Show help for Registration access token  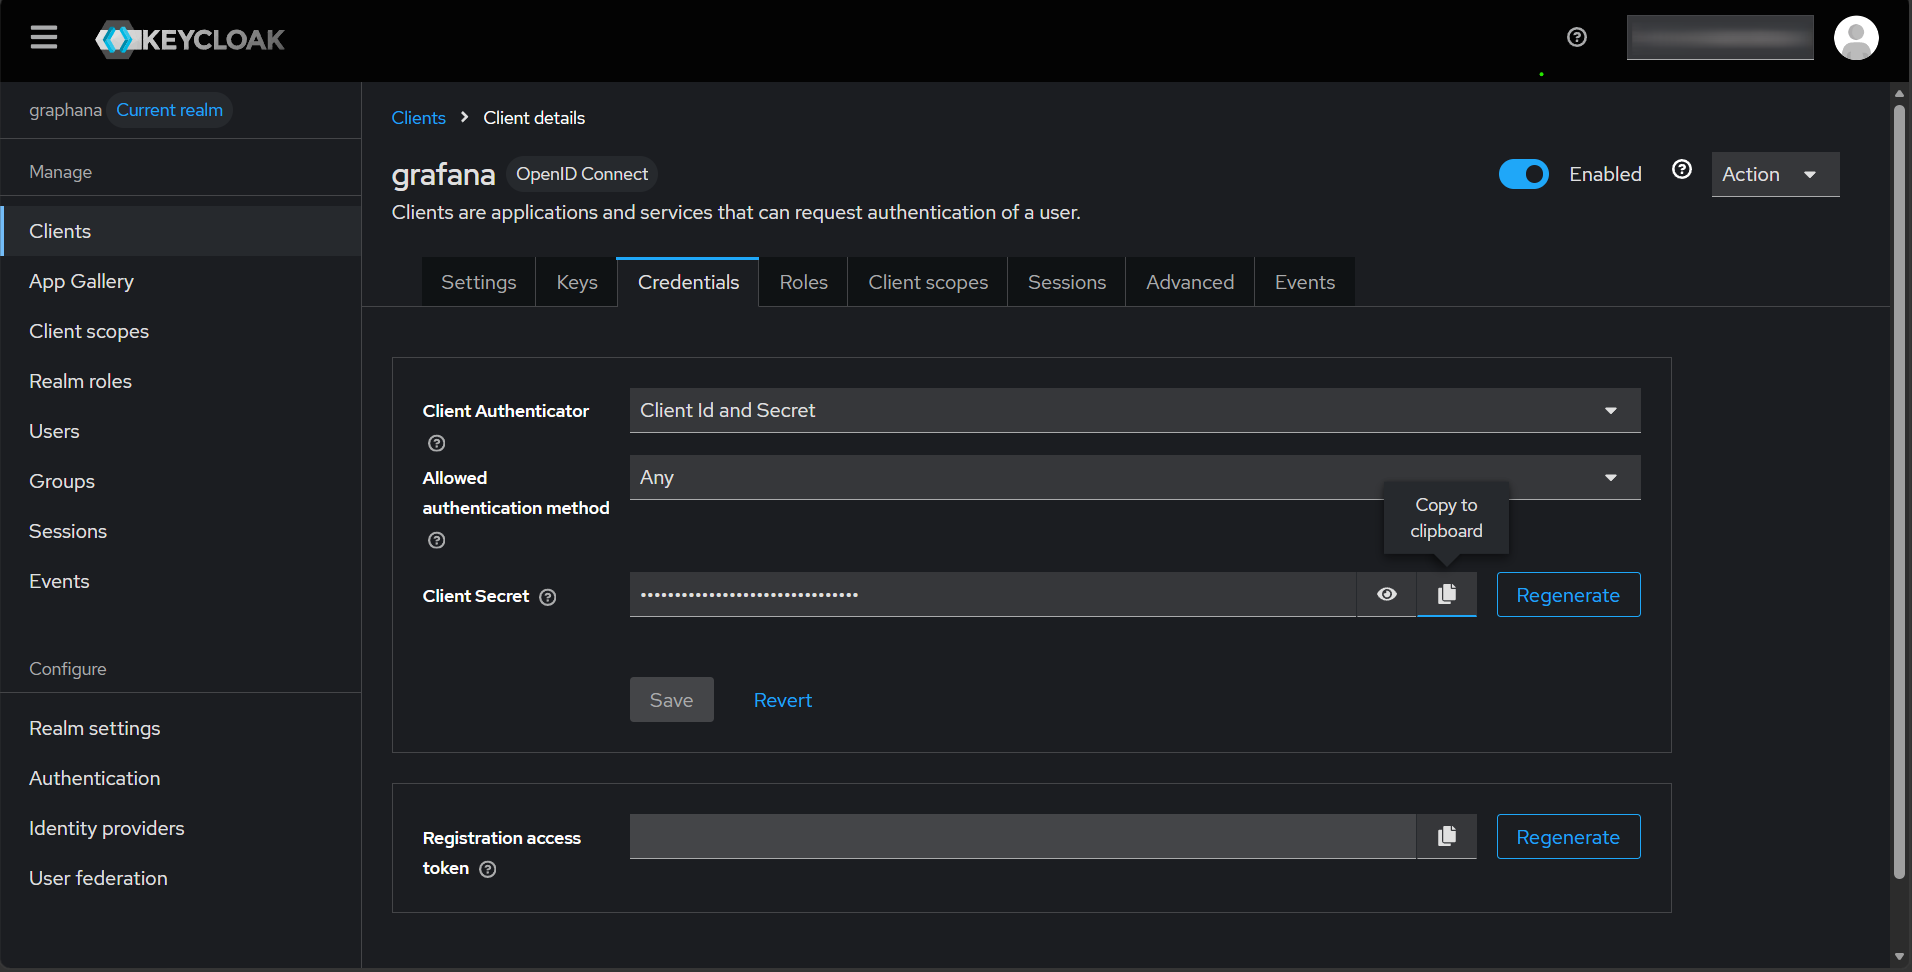(x=488, y=869)
